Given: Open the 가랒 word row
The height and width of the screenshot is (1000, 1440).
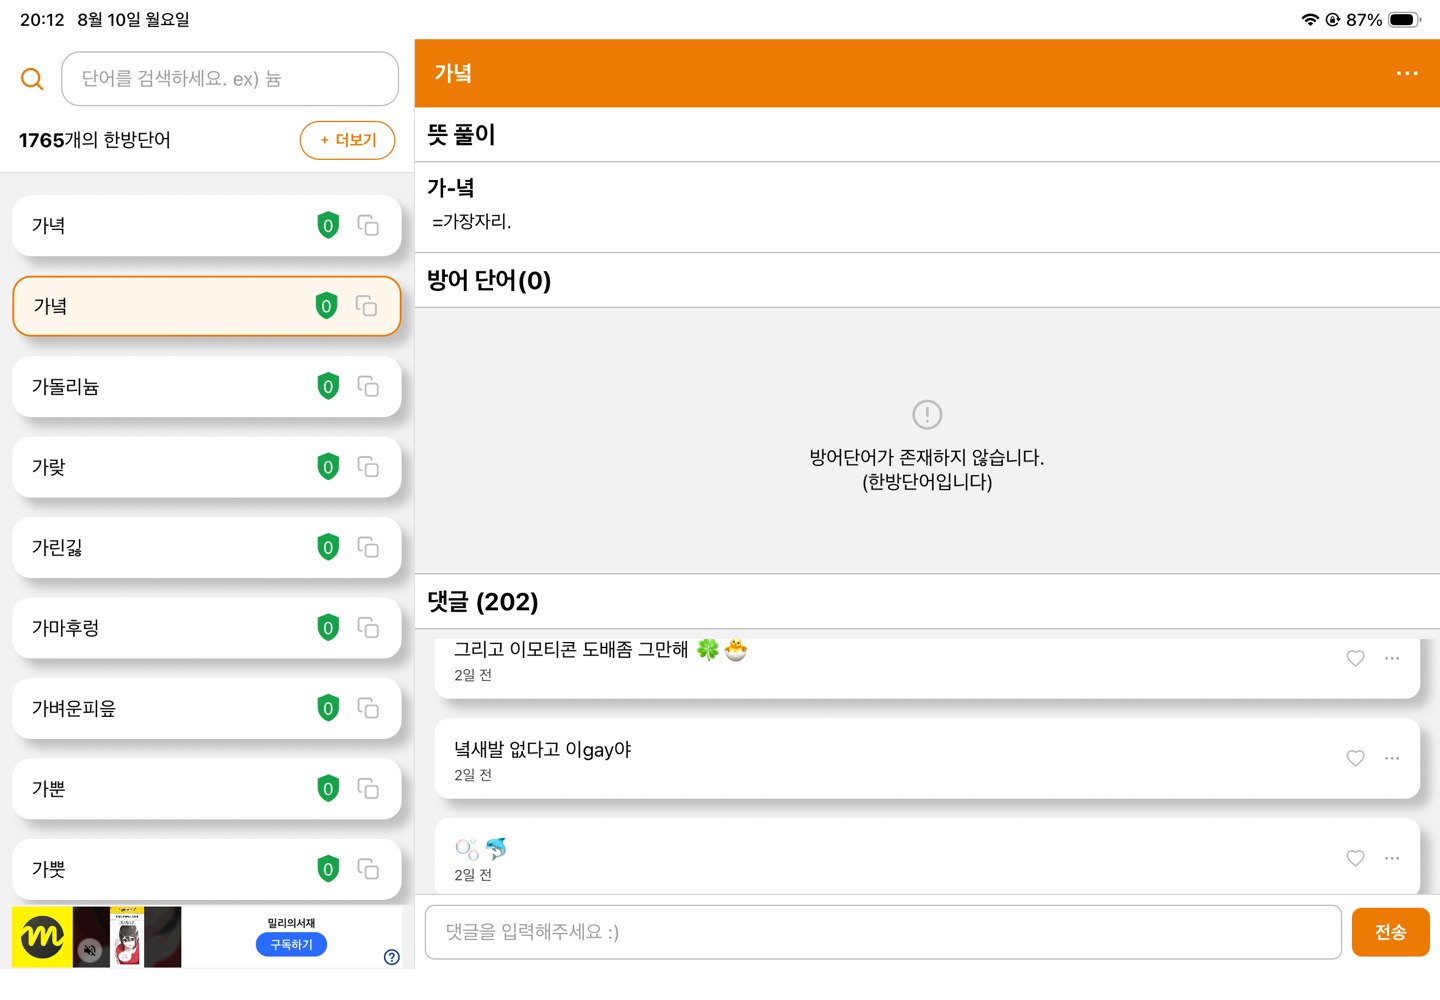Looking at the screenshot, I should 207,467.
